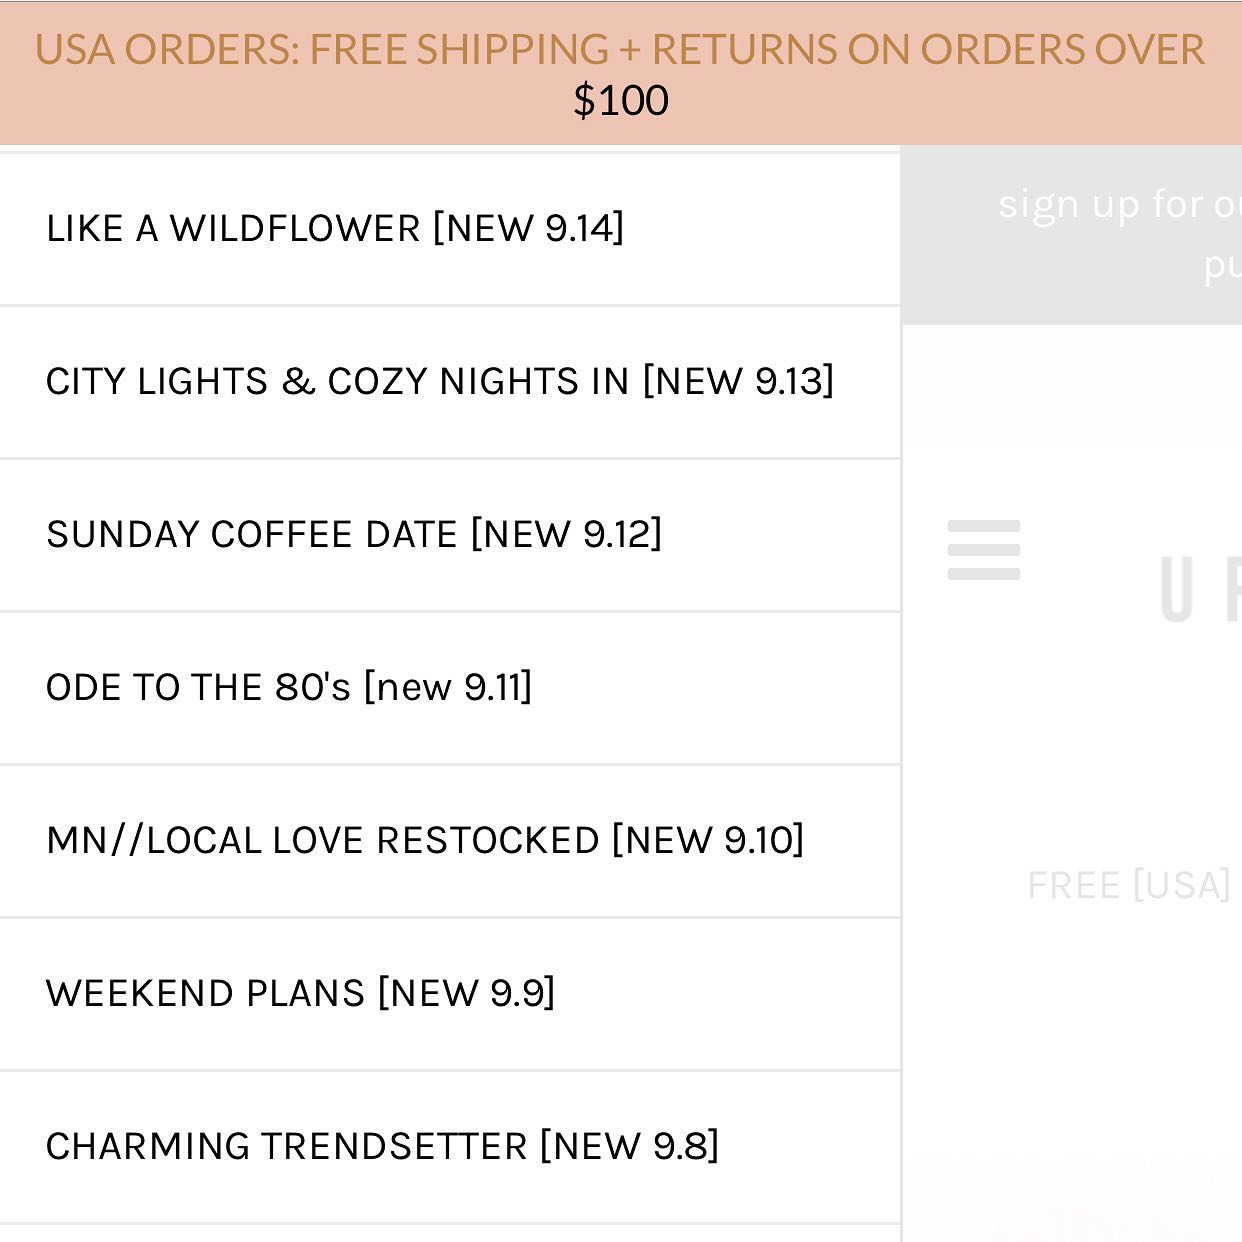Open CHARMING TRENDSETTER [NEW 9.8] collection
1242x1242 pixels.
tap(382, 1147)
